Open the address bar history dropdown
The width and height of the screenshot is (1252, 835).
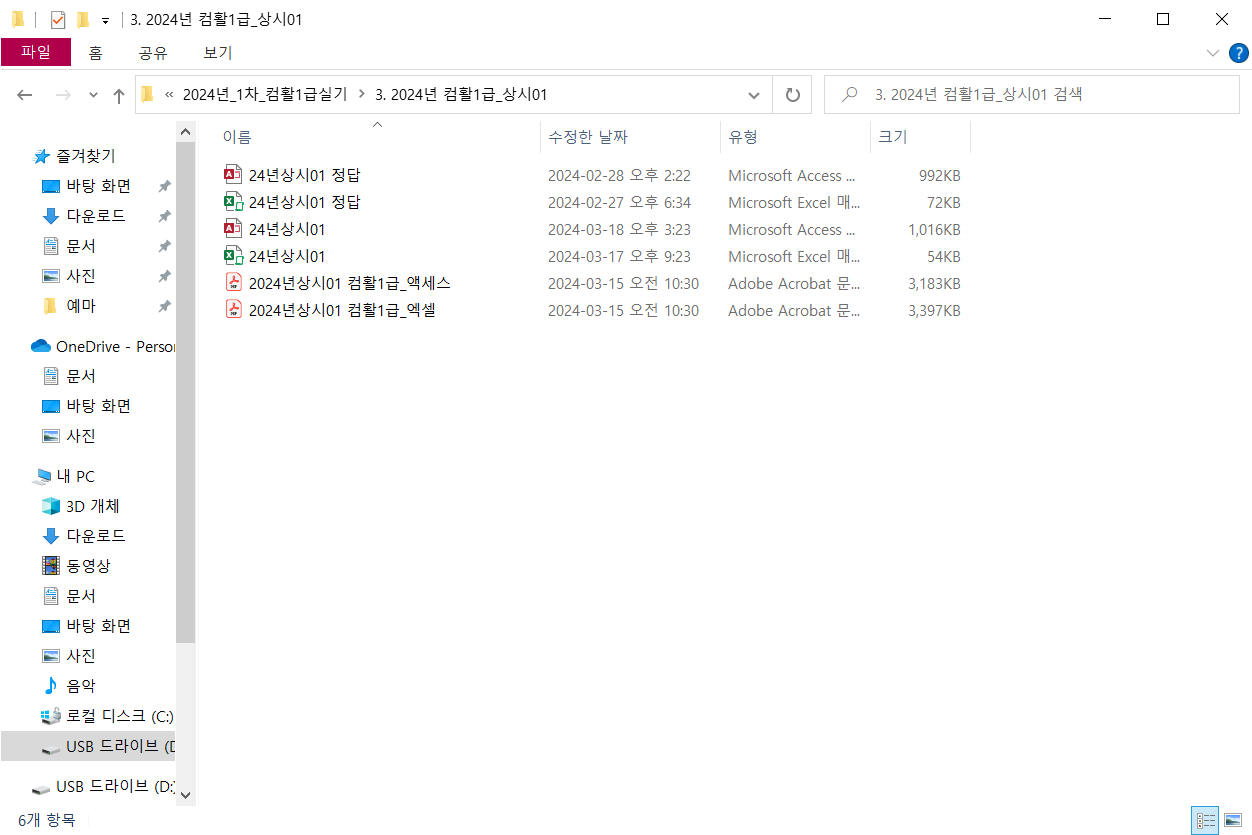[754, 95]
